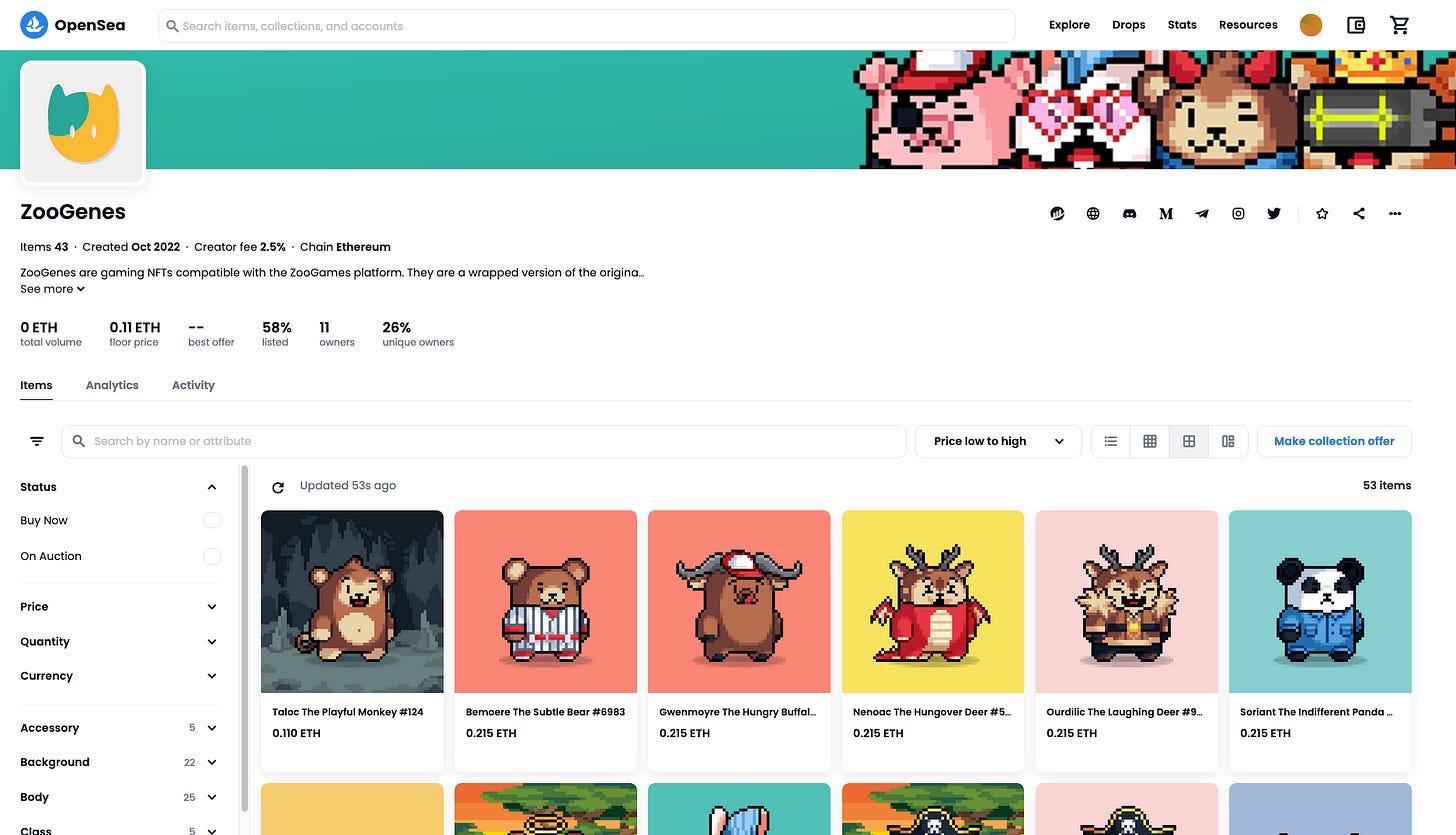This screenshot has height=835, width=1456.
Task: Switch to small grid view
Action: (1150, 441)
